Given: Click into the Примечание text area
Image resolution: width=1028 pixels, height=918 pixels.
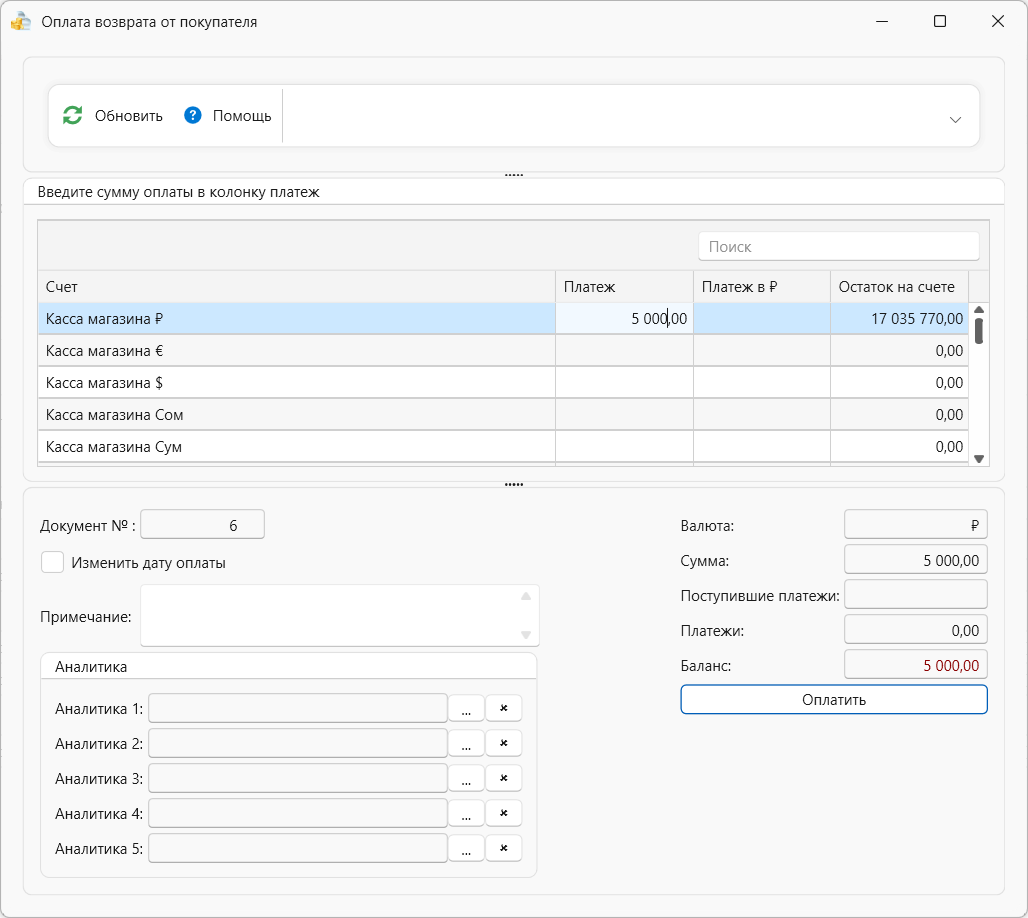Looking at the screenshot, I should click(340, 616).
